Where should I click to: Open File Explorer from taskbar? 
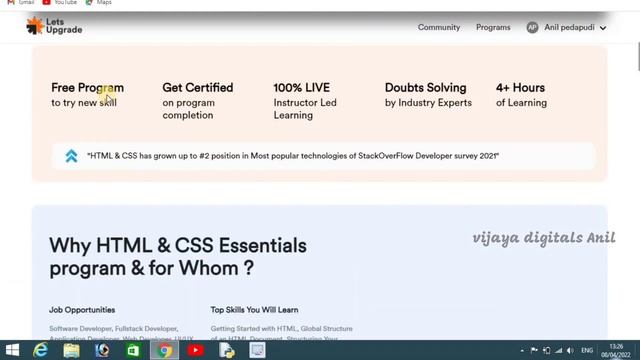click(x=71, y=350)
